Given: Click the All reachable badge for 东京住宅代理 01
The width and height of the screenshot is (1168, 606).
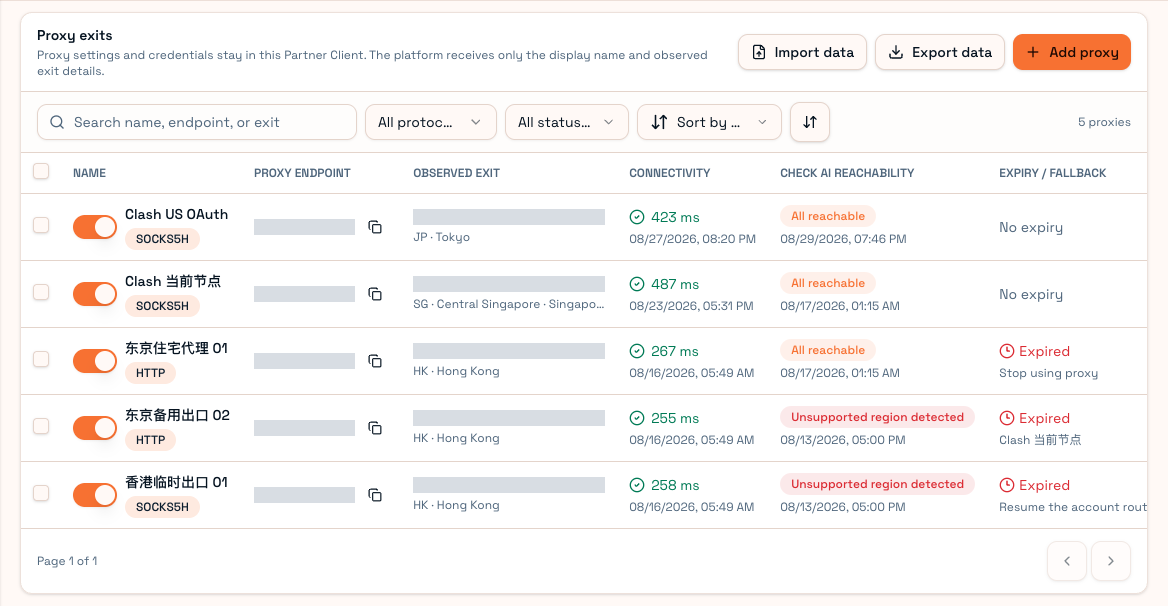Looking at the screenshot, I should coord(828,350).
